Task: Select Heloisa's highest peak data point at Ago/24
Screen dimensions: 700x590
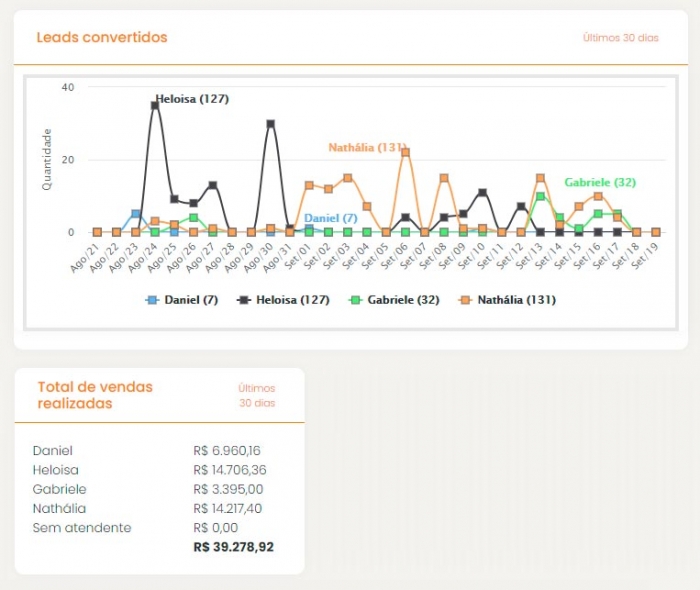Action: pos(155,105)
